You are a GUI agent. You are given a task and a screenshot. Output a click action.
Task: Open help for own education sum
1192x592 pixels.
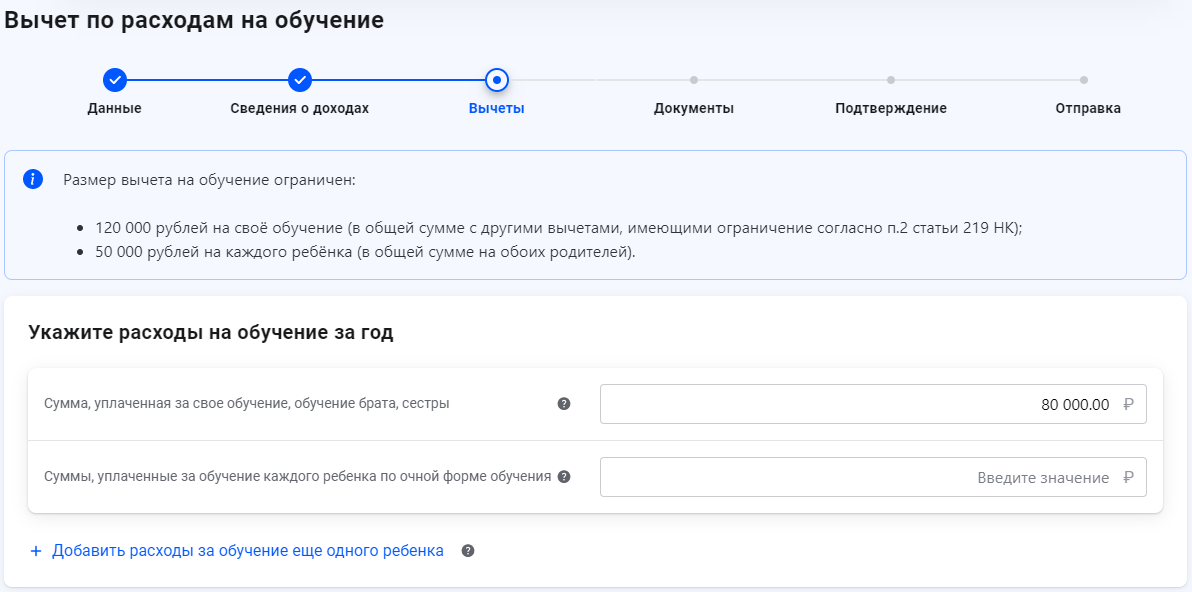564,404
